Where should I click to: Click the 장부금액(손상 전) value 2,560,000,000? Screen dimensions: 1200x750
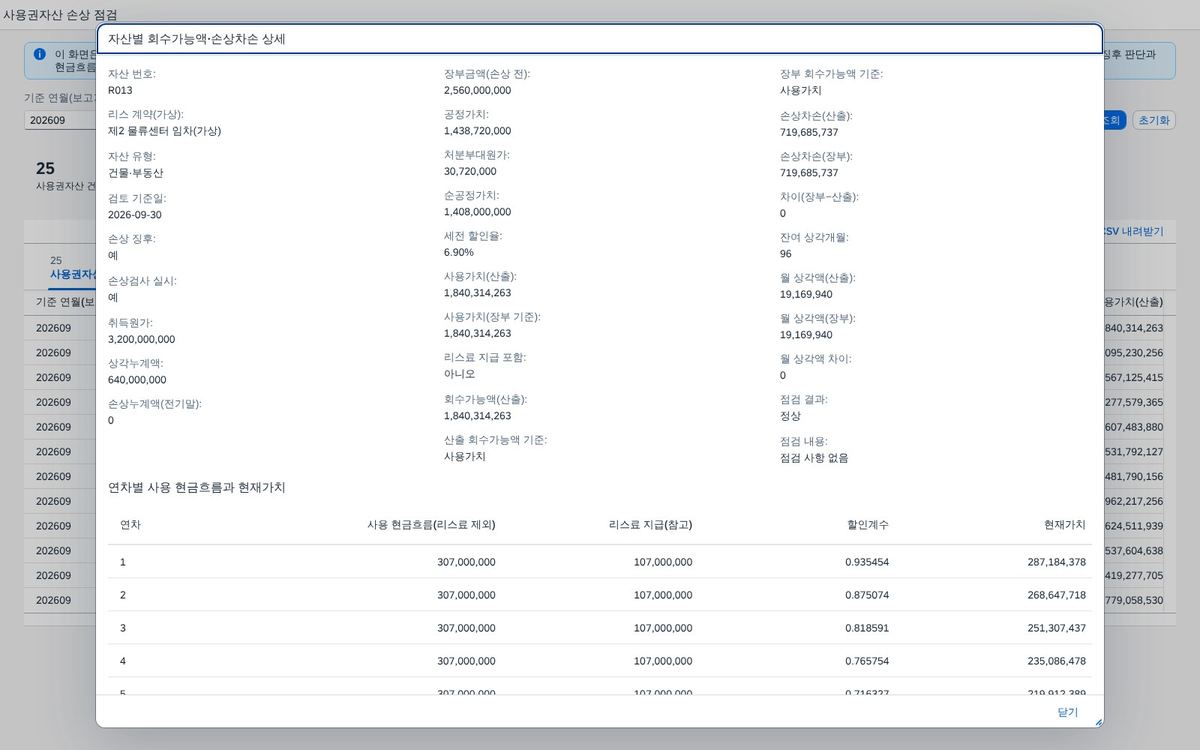(477, 90)
